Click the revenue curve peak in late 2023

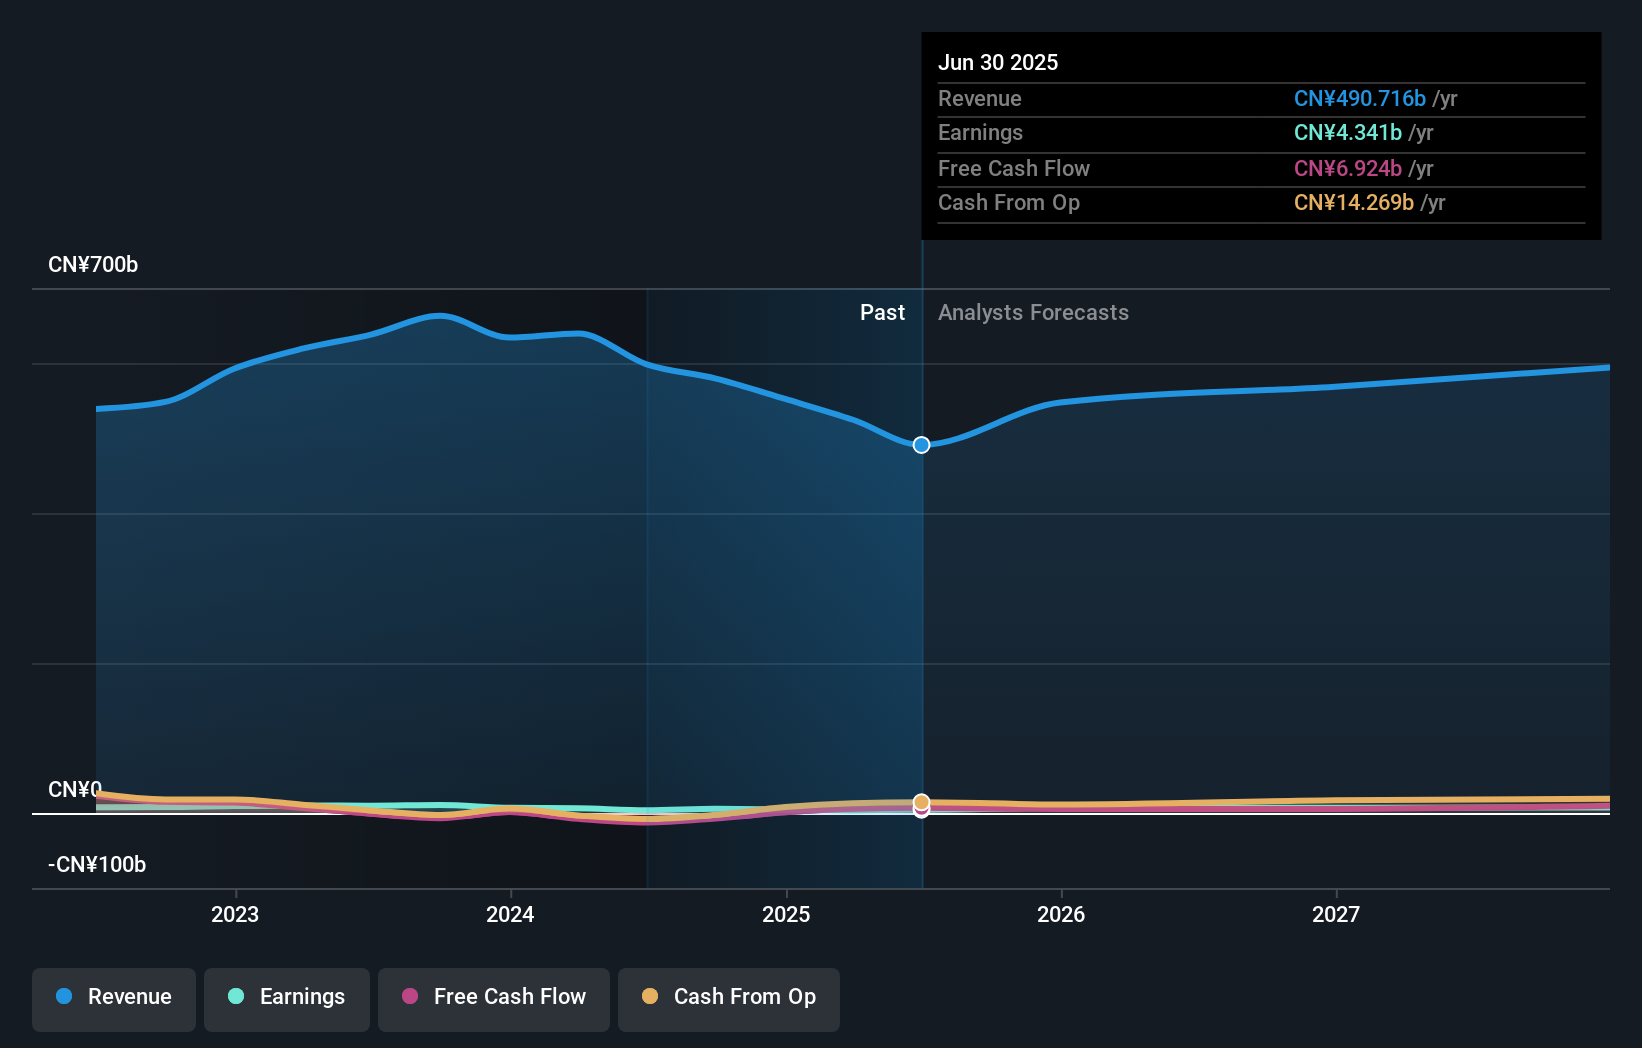[437, 315]
